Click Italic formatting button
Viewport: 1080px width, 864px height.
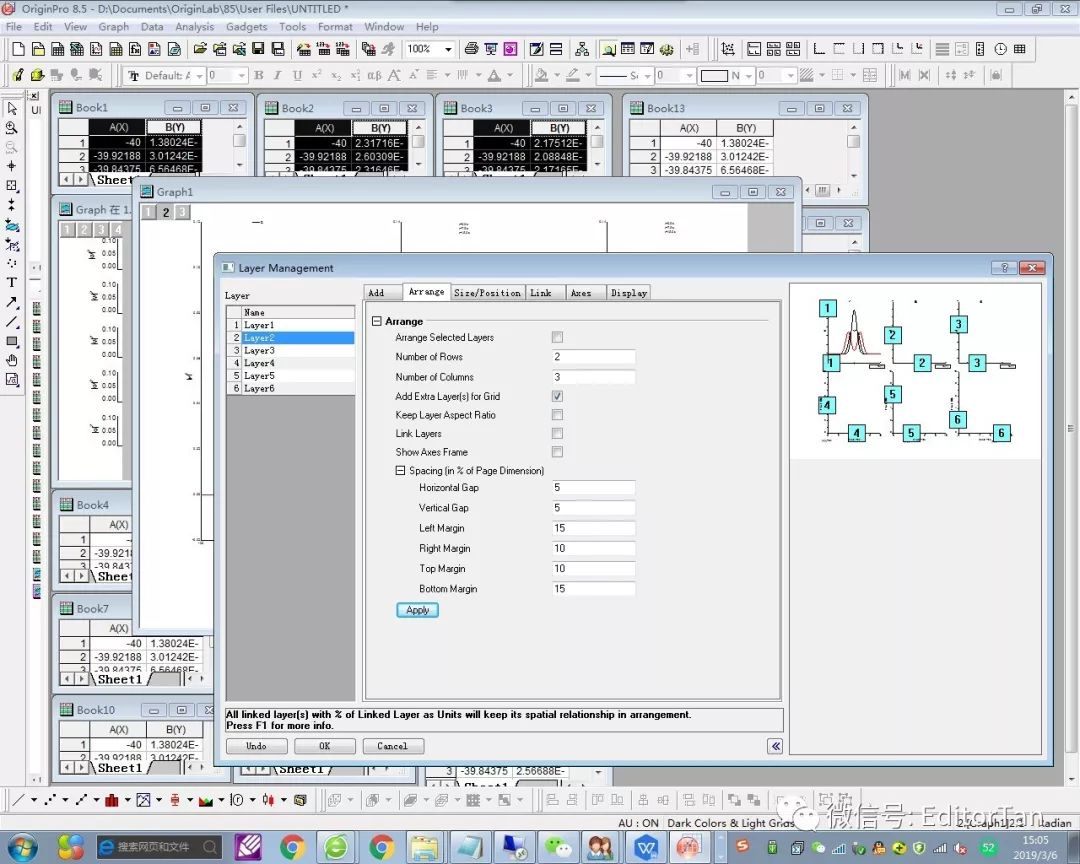(278, 75)
